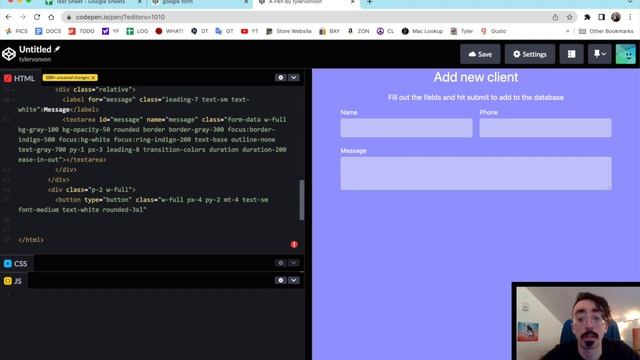
Task: Open the DOCS bookmark
Action: point(48,31)
